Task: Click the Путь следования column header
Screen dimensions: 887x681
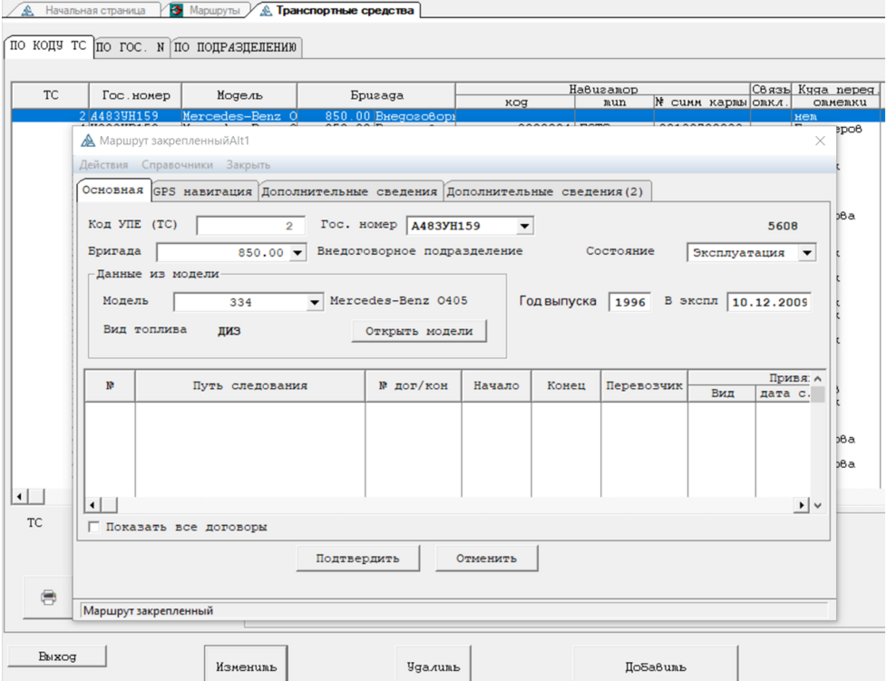Action: coord(250,386)
